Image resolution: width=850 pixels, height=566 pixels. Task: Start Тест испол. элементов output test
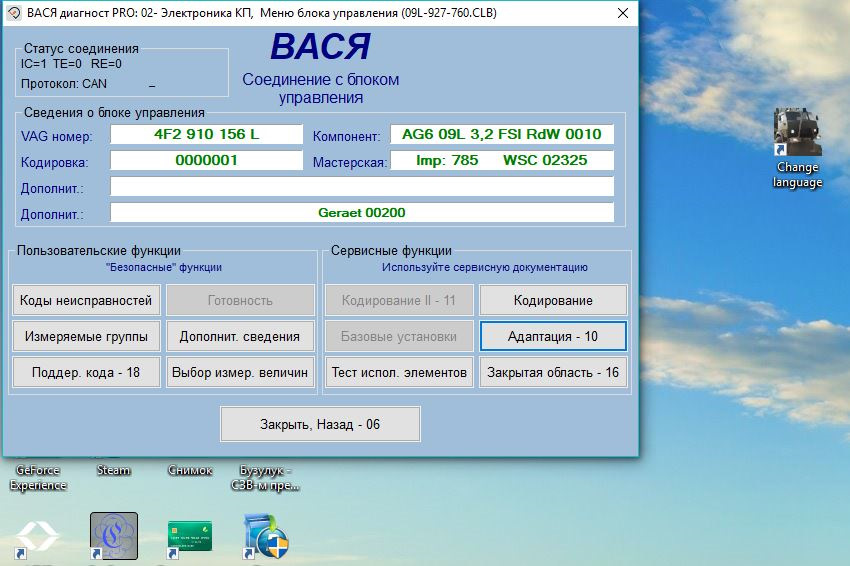[x=399, y=372]
